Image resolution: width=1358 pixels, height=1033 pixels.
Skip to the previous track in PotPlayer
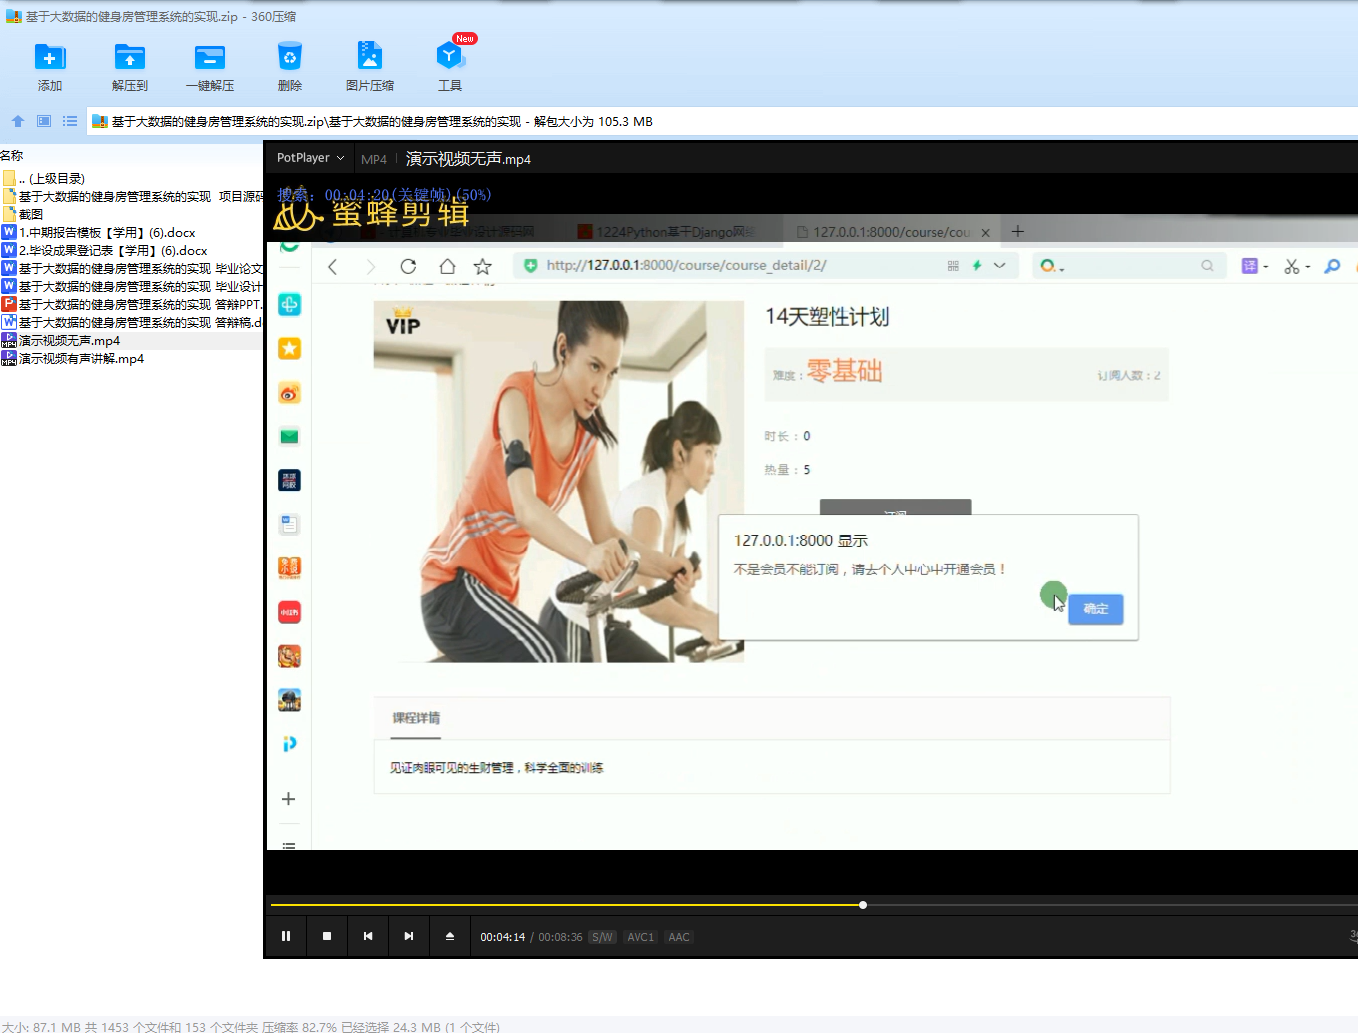point(368,936)
